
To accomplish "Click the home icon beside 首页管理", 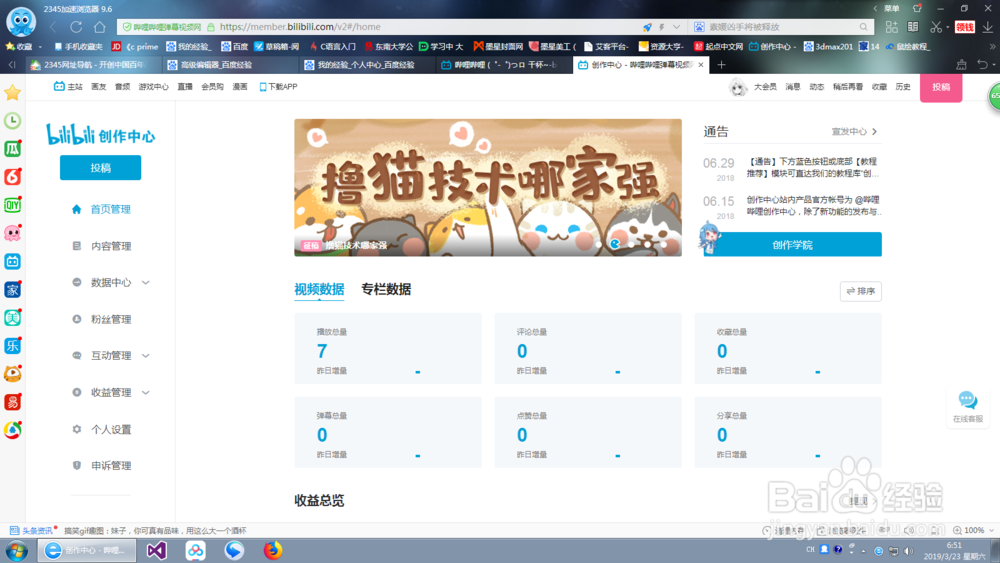I will coord(77,209).
